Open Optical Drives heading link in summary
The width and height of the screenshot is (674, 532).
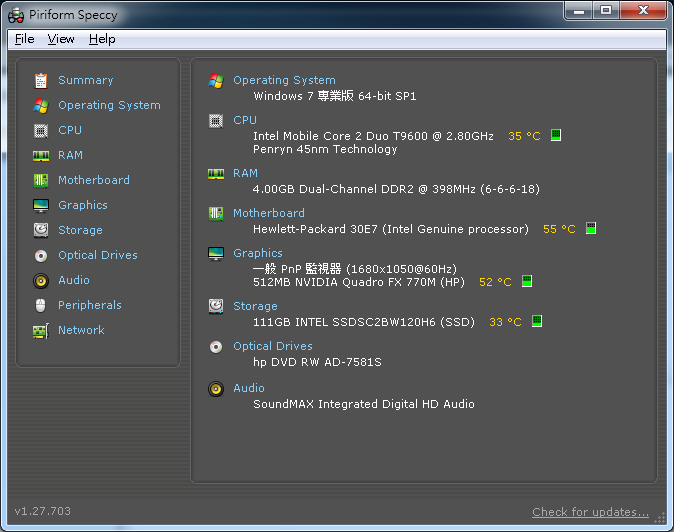(273, 346)
